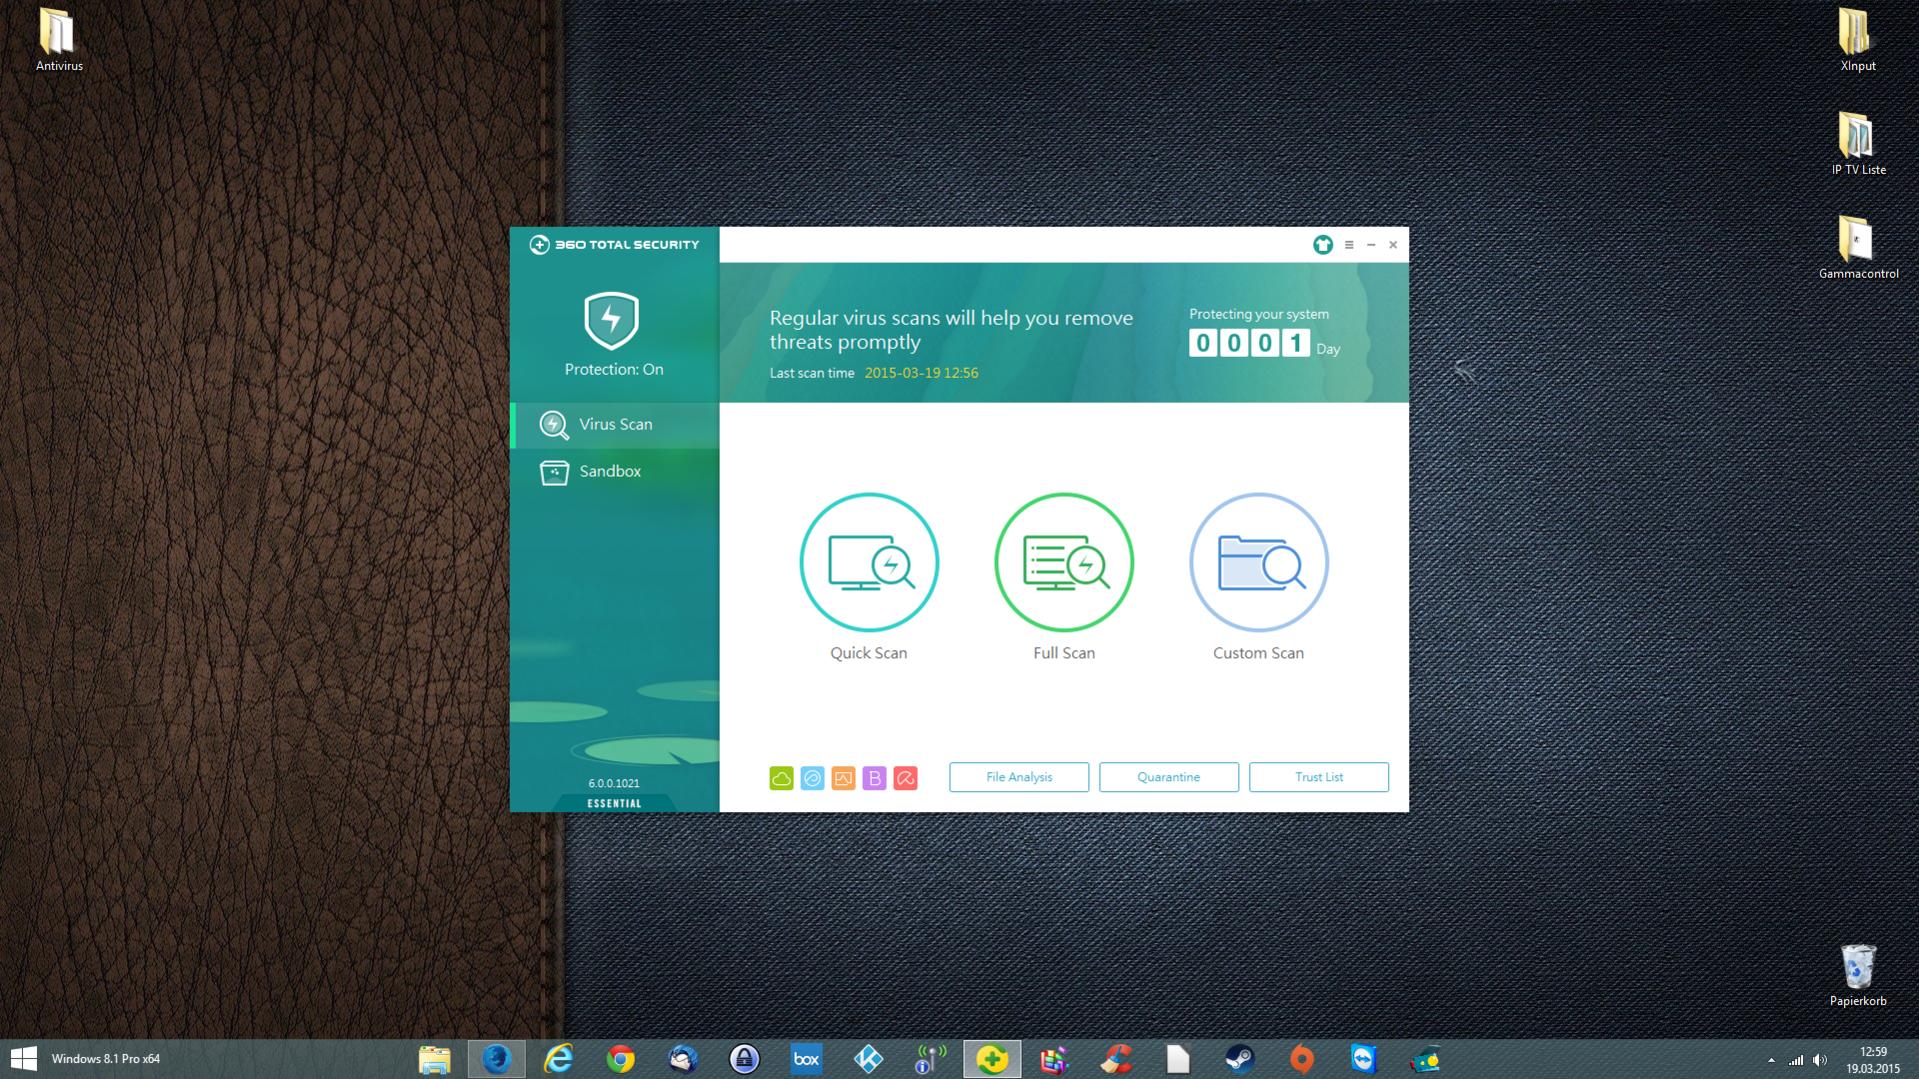Click the ESSENTIAL edition label
Image resolution: width=1919 pixels, height=1079 pixels.
coord(614,803)
